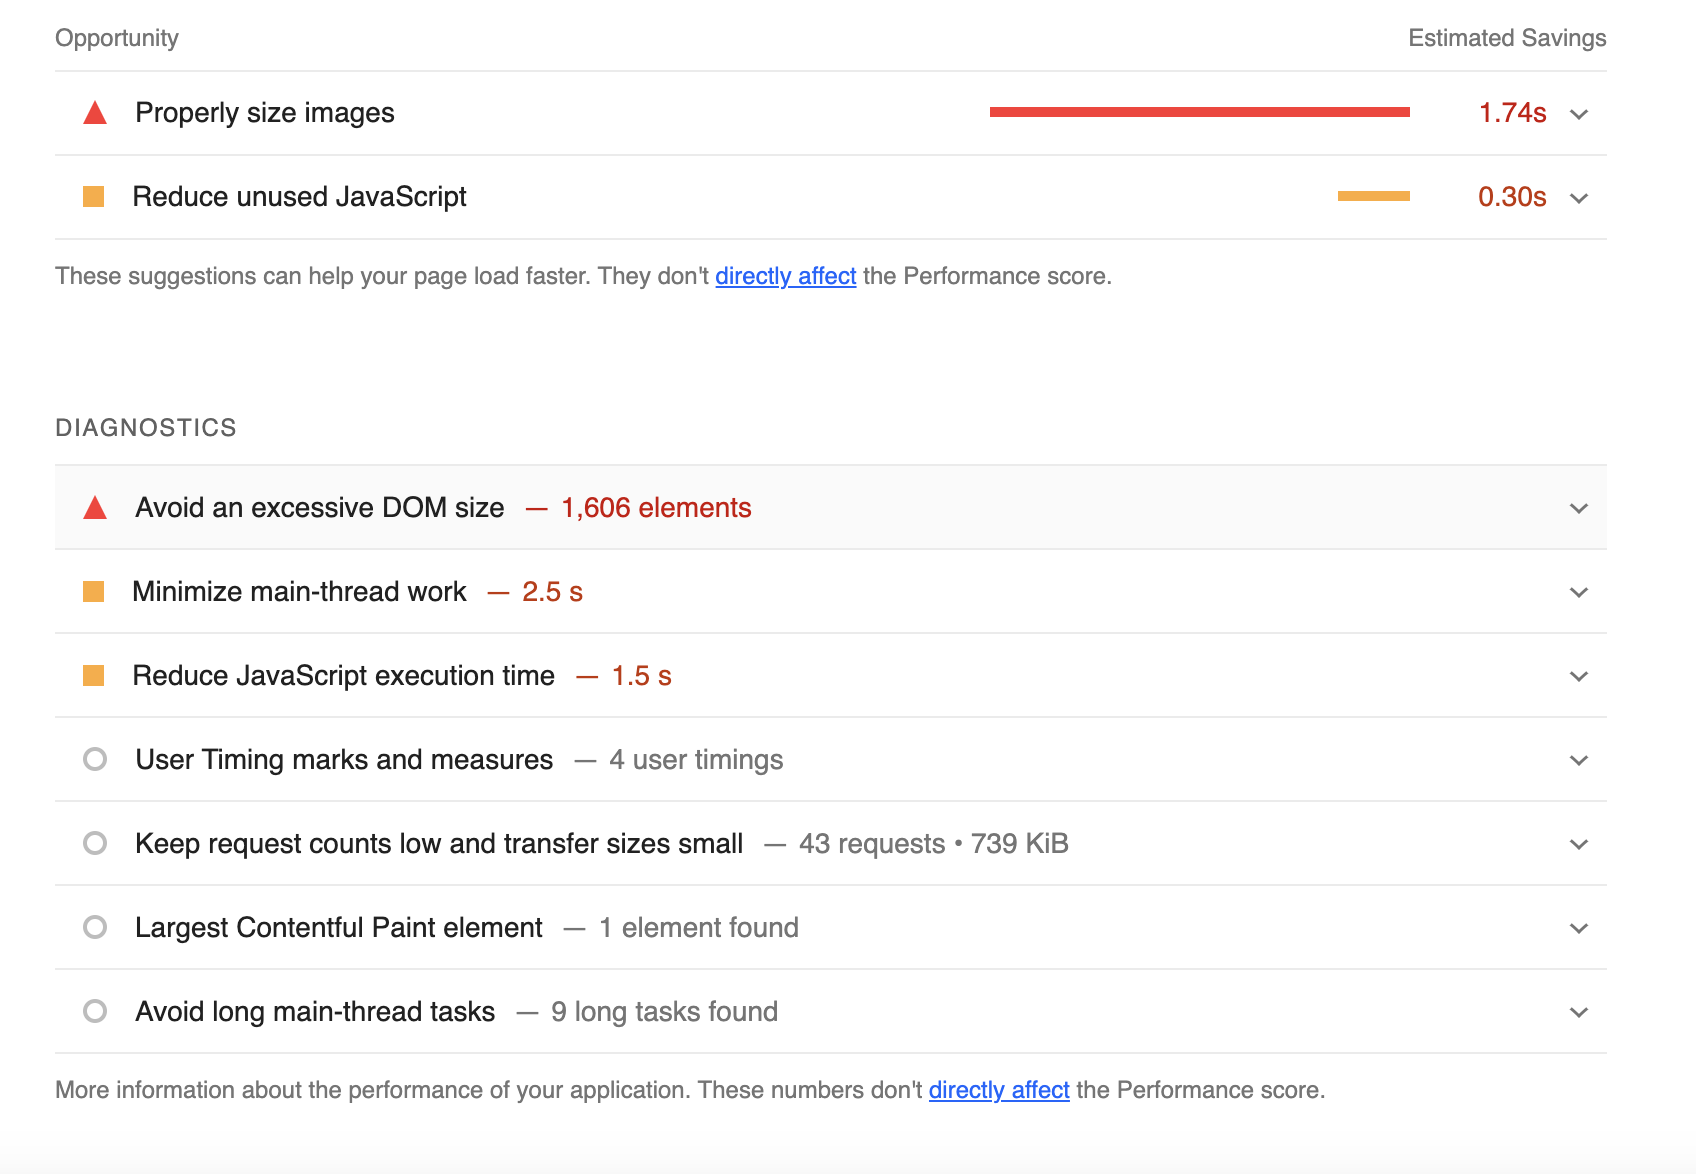
Task: Click the 1,606 elements value text
Action: (x=656, y=507)
